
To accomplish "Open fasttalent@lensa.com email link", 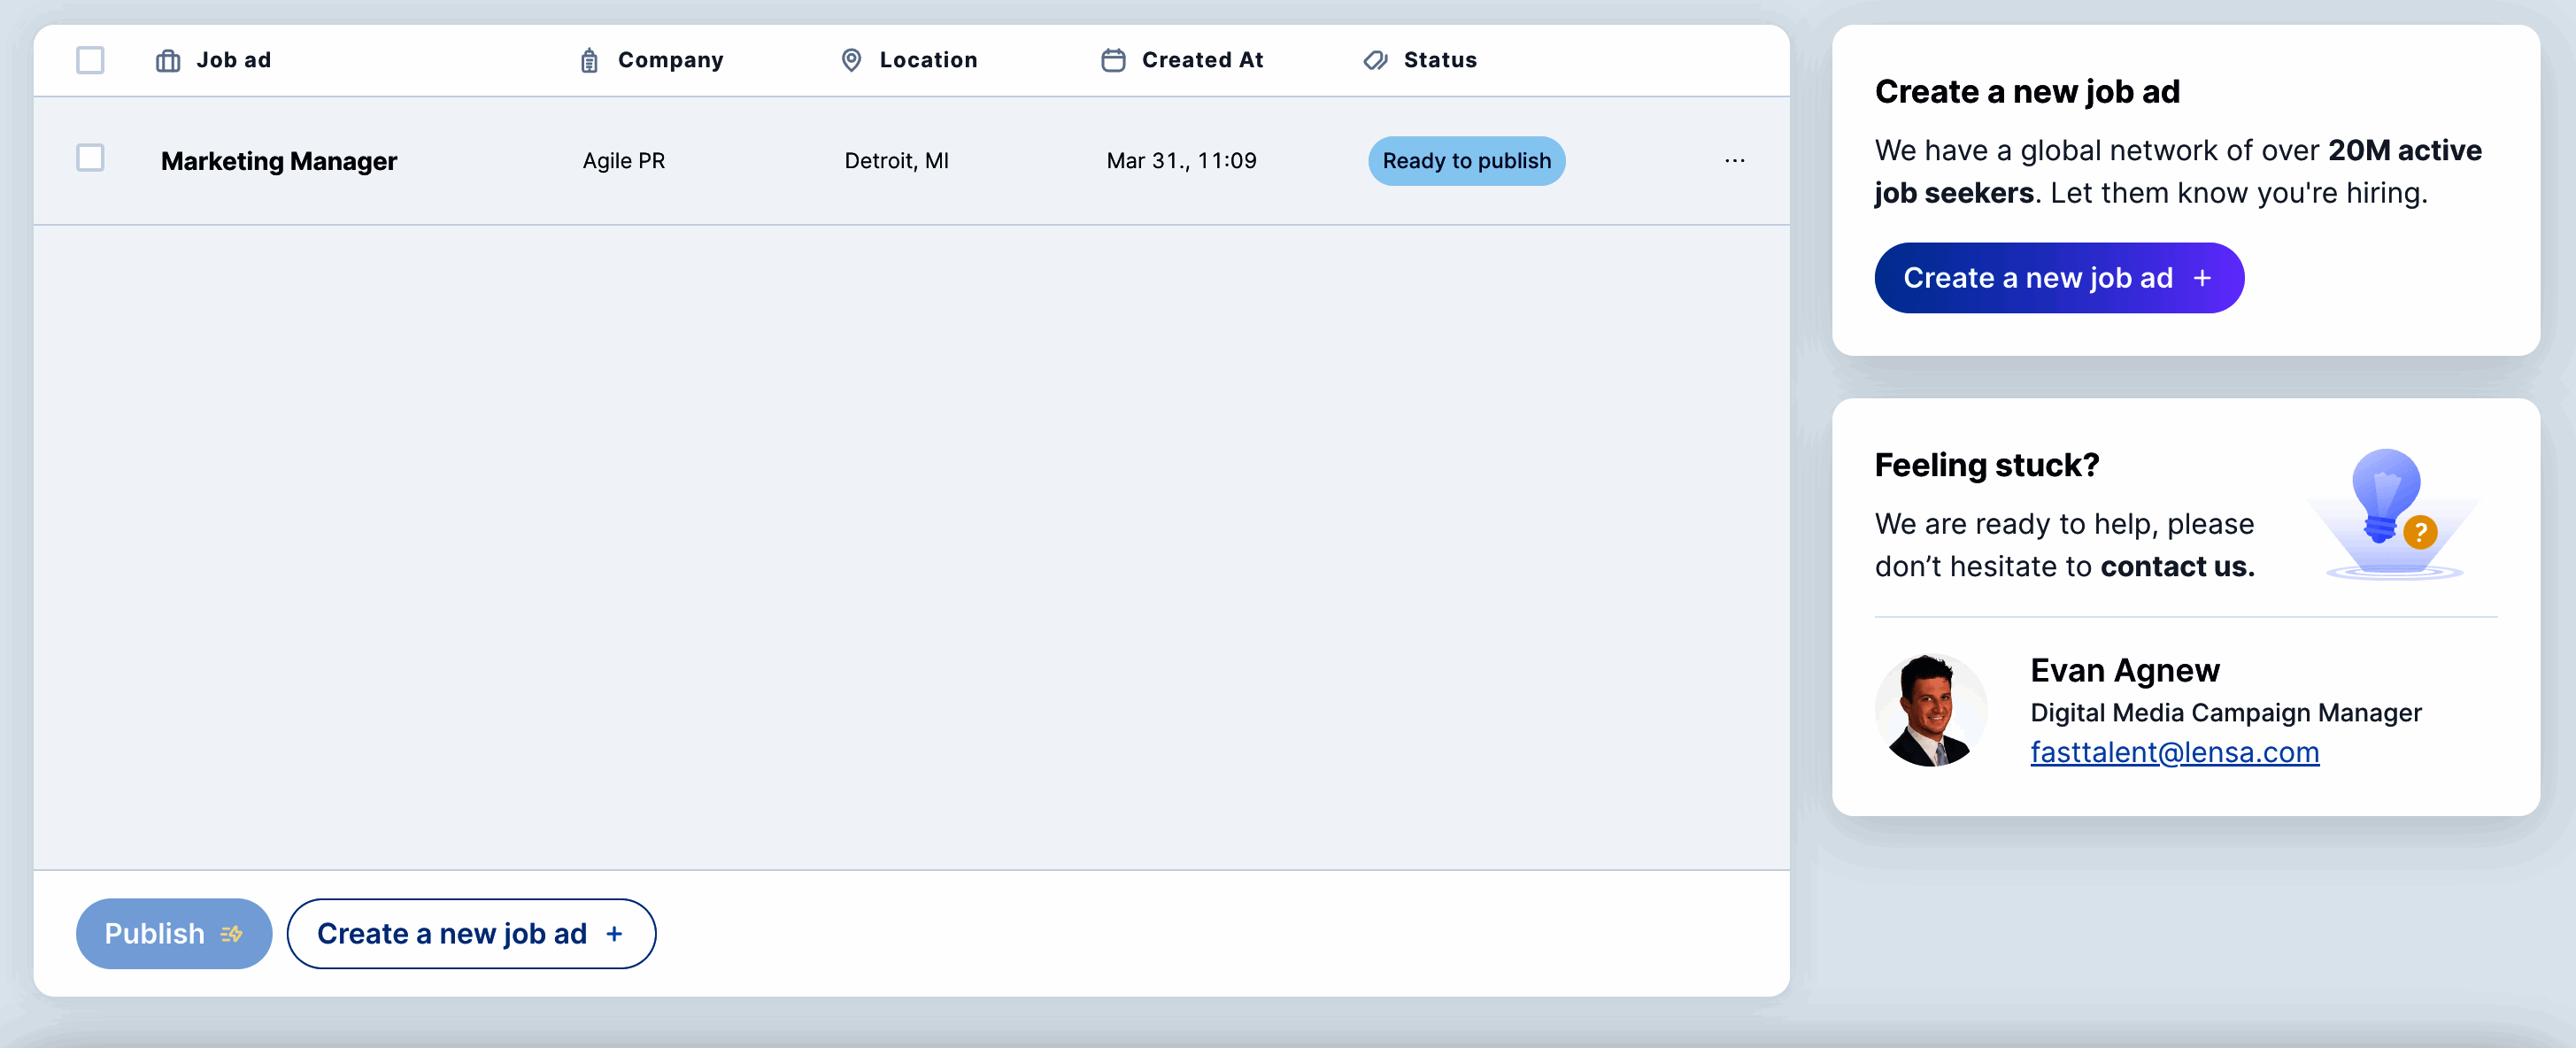I will tap(2174, 752).
